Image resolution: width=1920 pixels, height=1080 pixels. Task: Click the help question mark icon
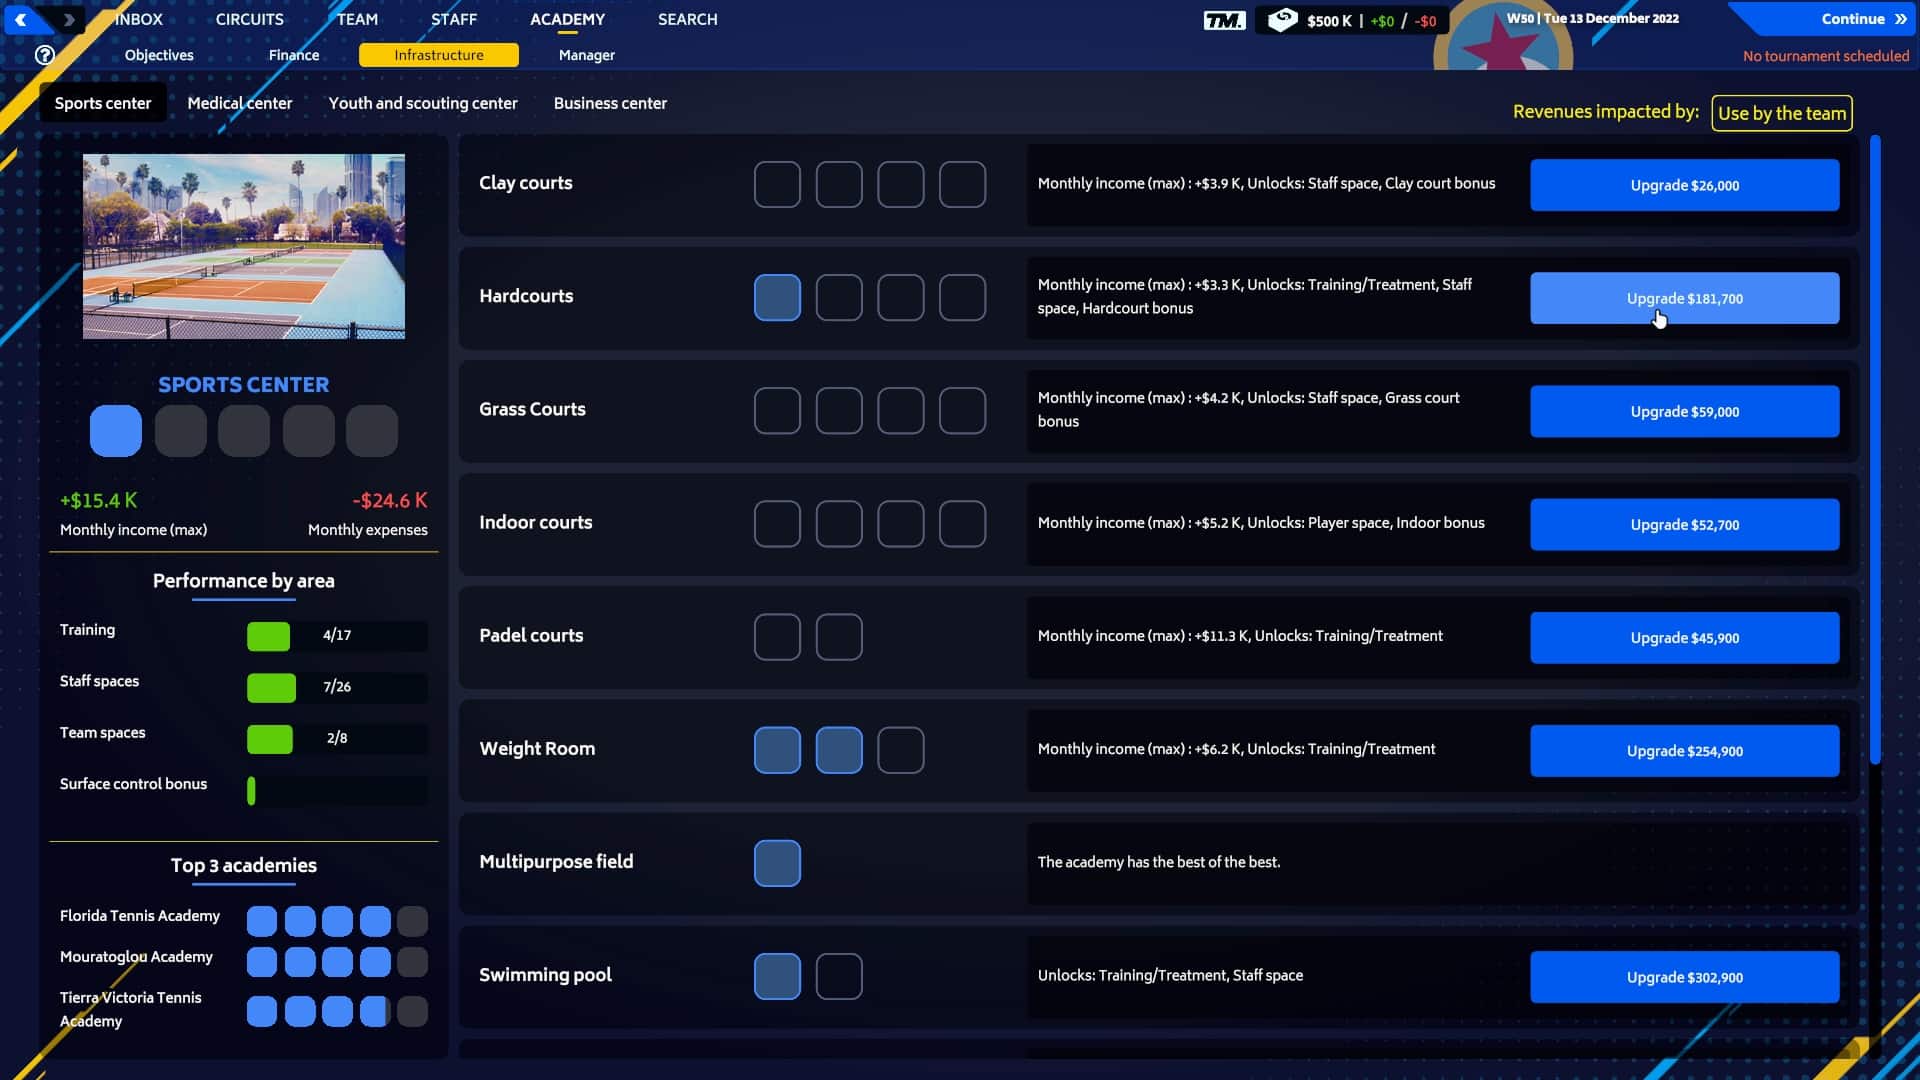coord(44,55)
